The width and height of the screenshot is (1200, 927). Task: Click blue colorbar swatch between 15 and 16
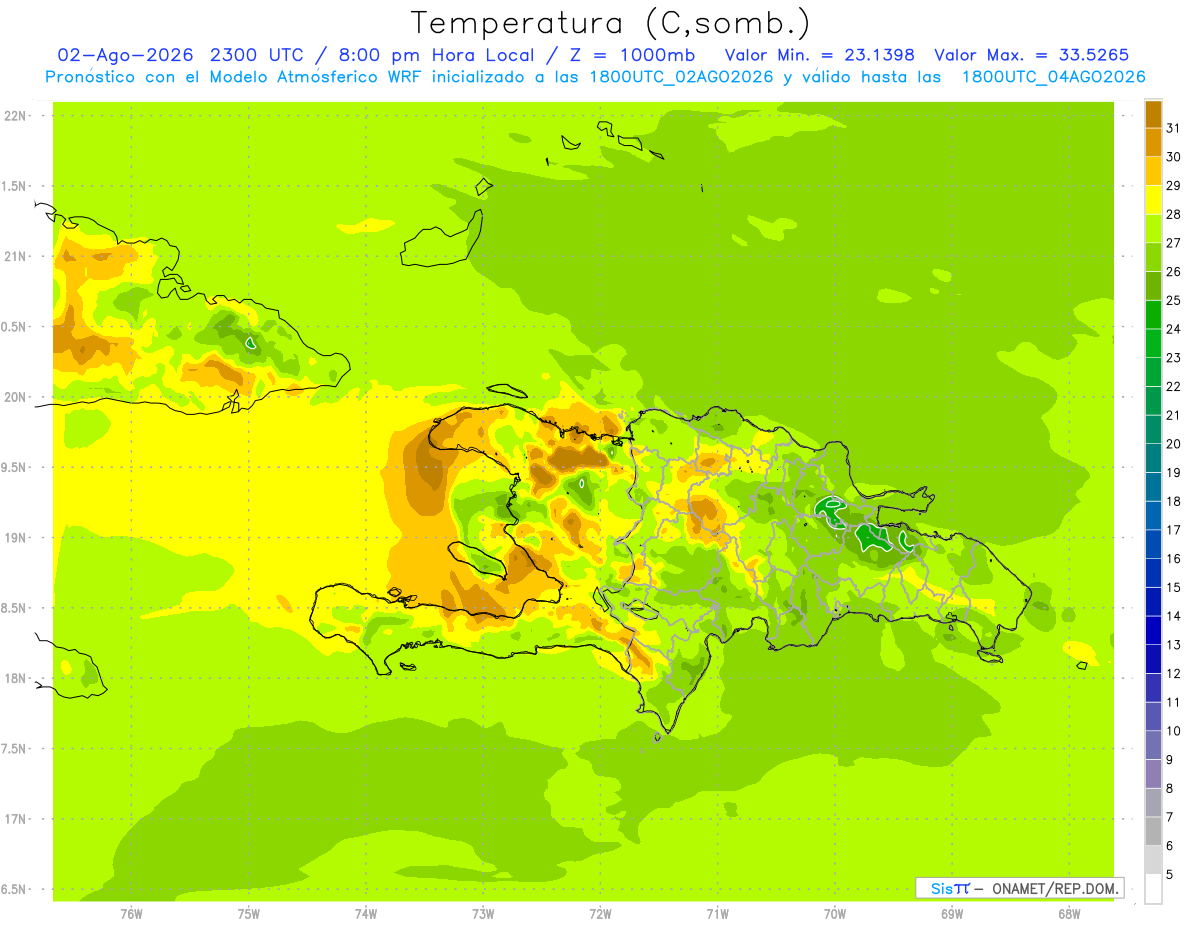click(x=1153, y=573)
